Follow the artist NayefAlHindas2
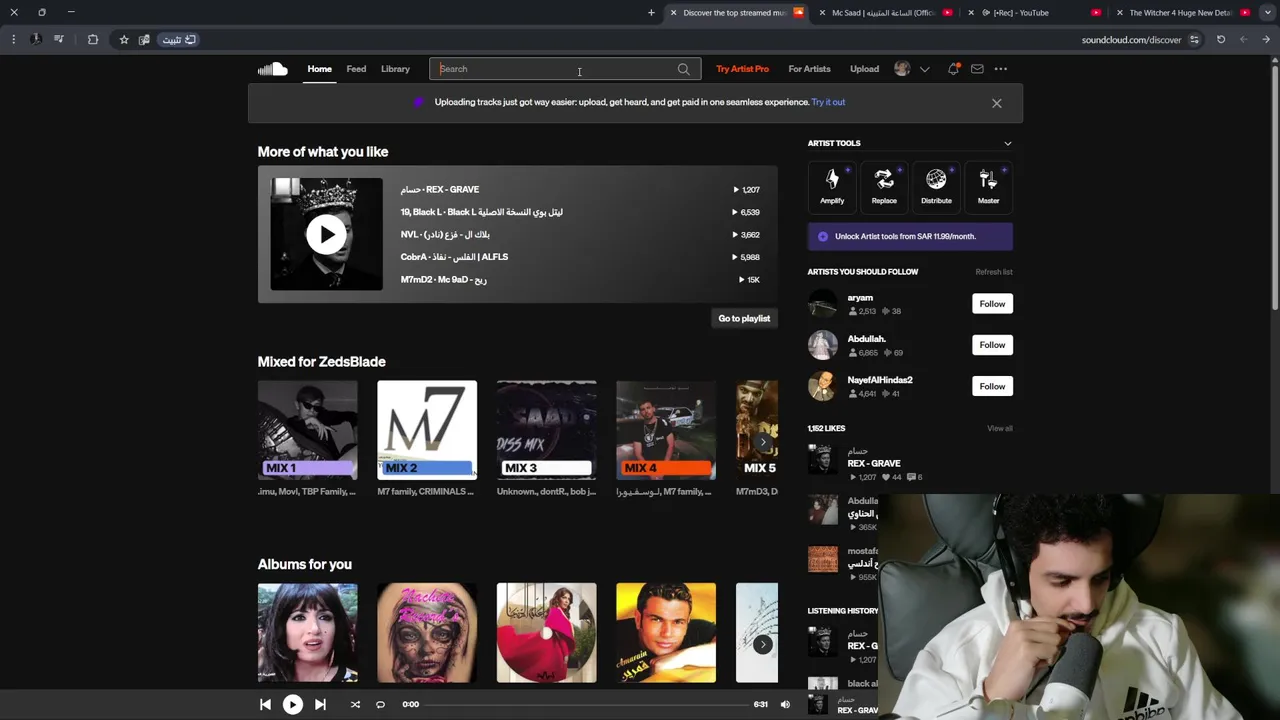The height and width of the screenshot is (720, 1280). point(992,386)
